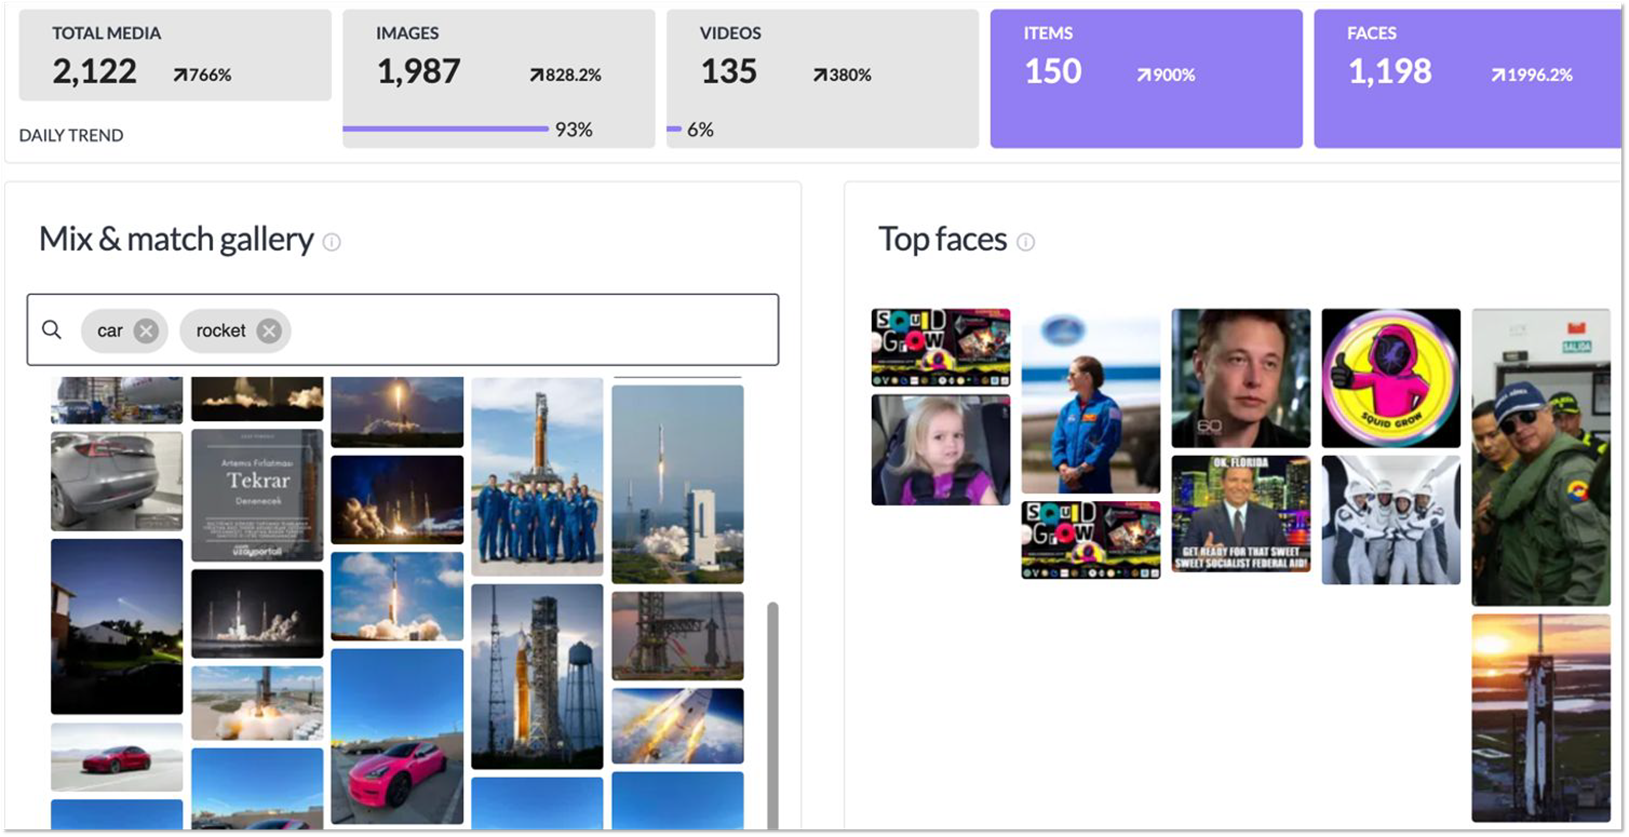Click the search magnifier icon
The width and height of the screenshot is (1629, 837).
(x=52, y=330)
